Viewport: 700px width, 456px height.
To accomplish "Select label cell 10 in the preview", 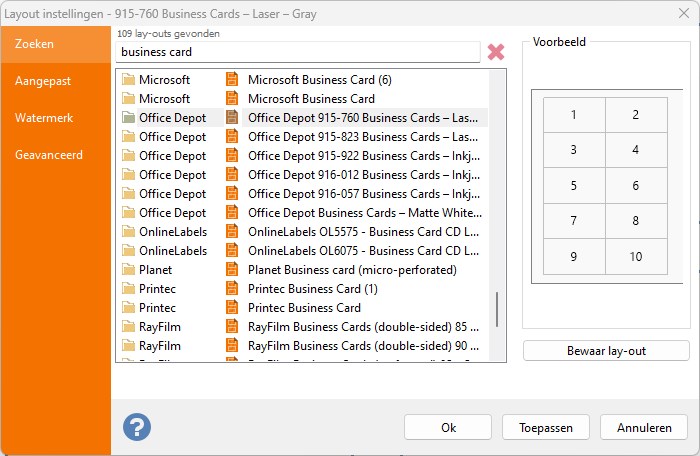I will [636, 256].
